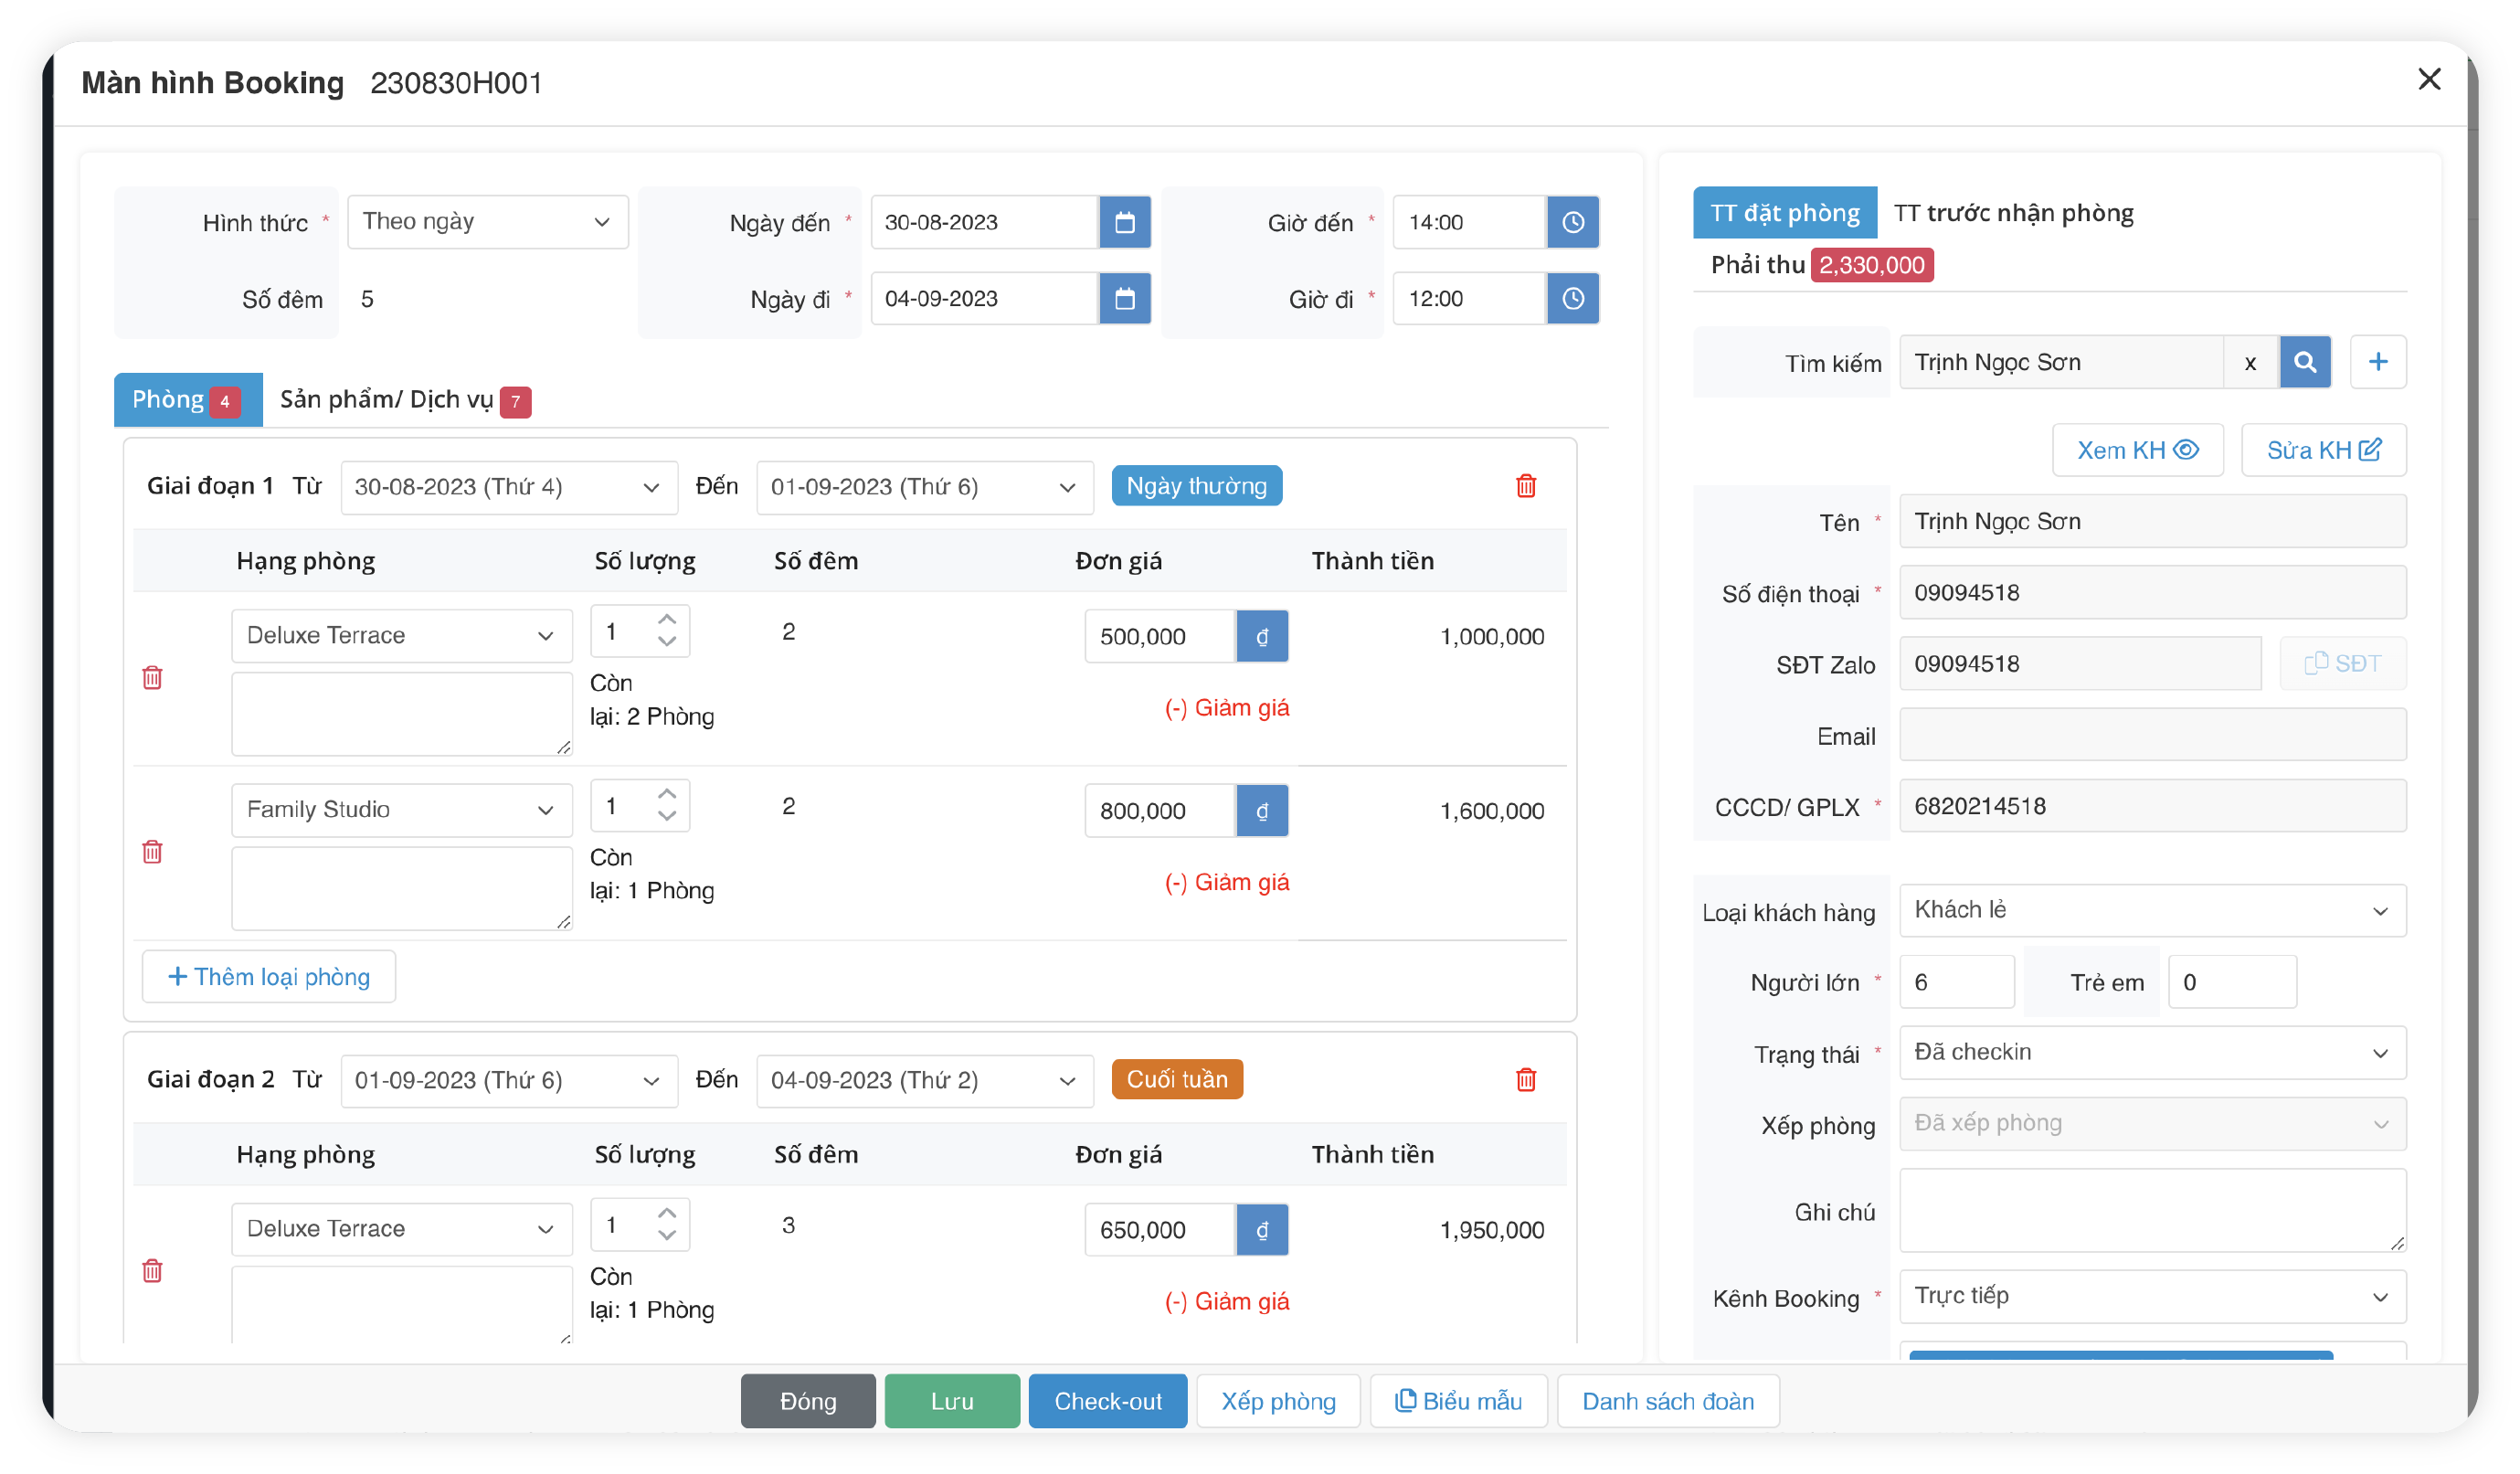Click the plus icon to add customer

point(2377,362)
